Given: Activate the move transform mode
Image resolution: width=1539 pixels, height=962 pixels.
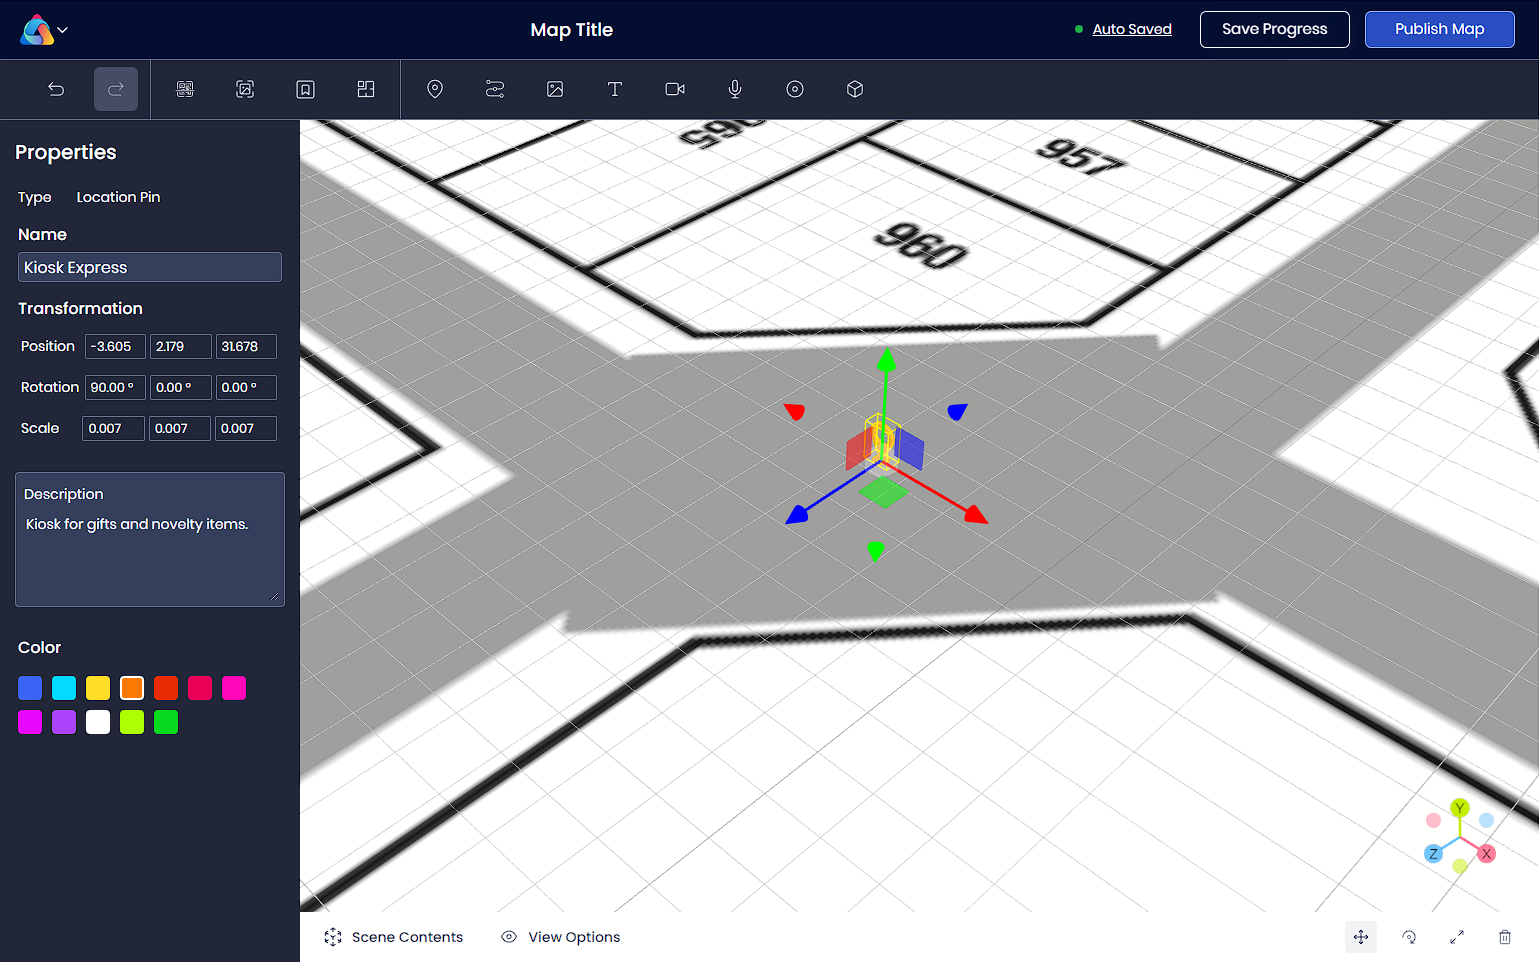Looking at the screenshot, I should [x=1361, y=937].
